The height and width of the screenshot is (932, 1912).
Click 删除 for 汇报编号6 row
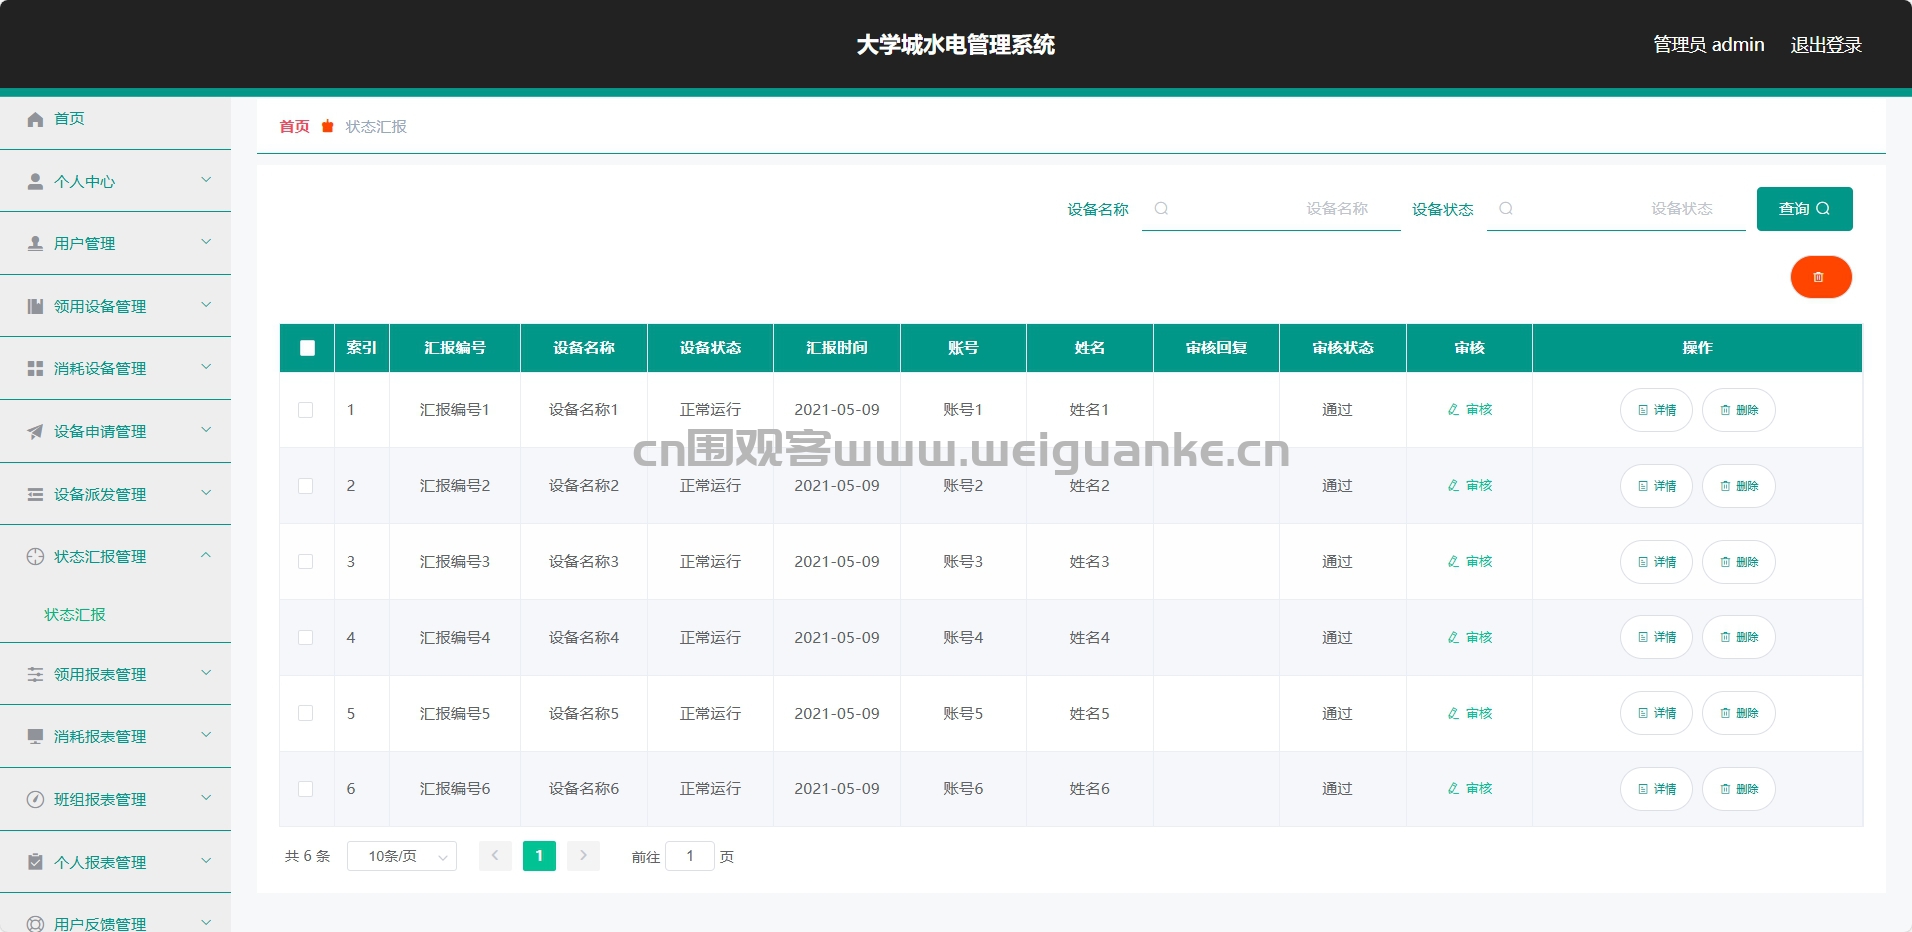click(1738, 789)
